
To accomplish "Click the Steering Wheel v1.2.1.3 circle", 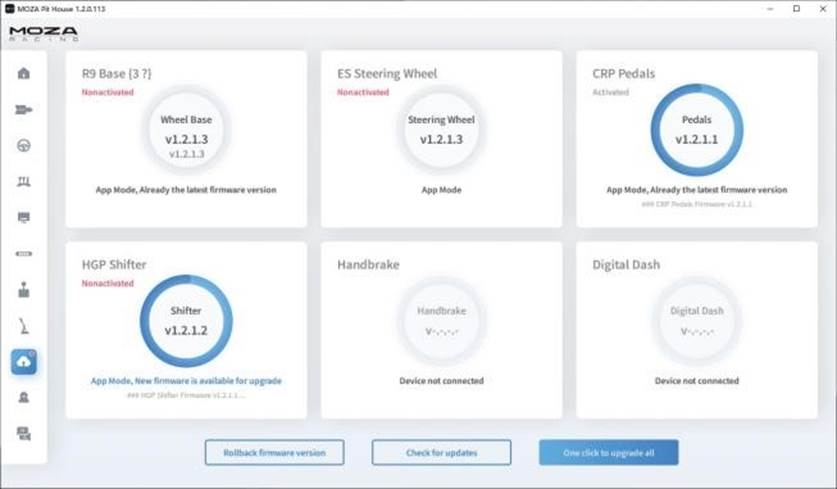I will 441,131.
